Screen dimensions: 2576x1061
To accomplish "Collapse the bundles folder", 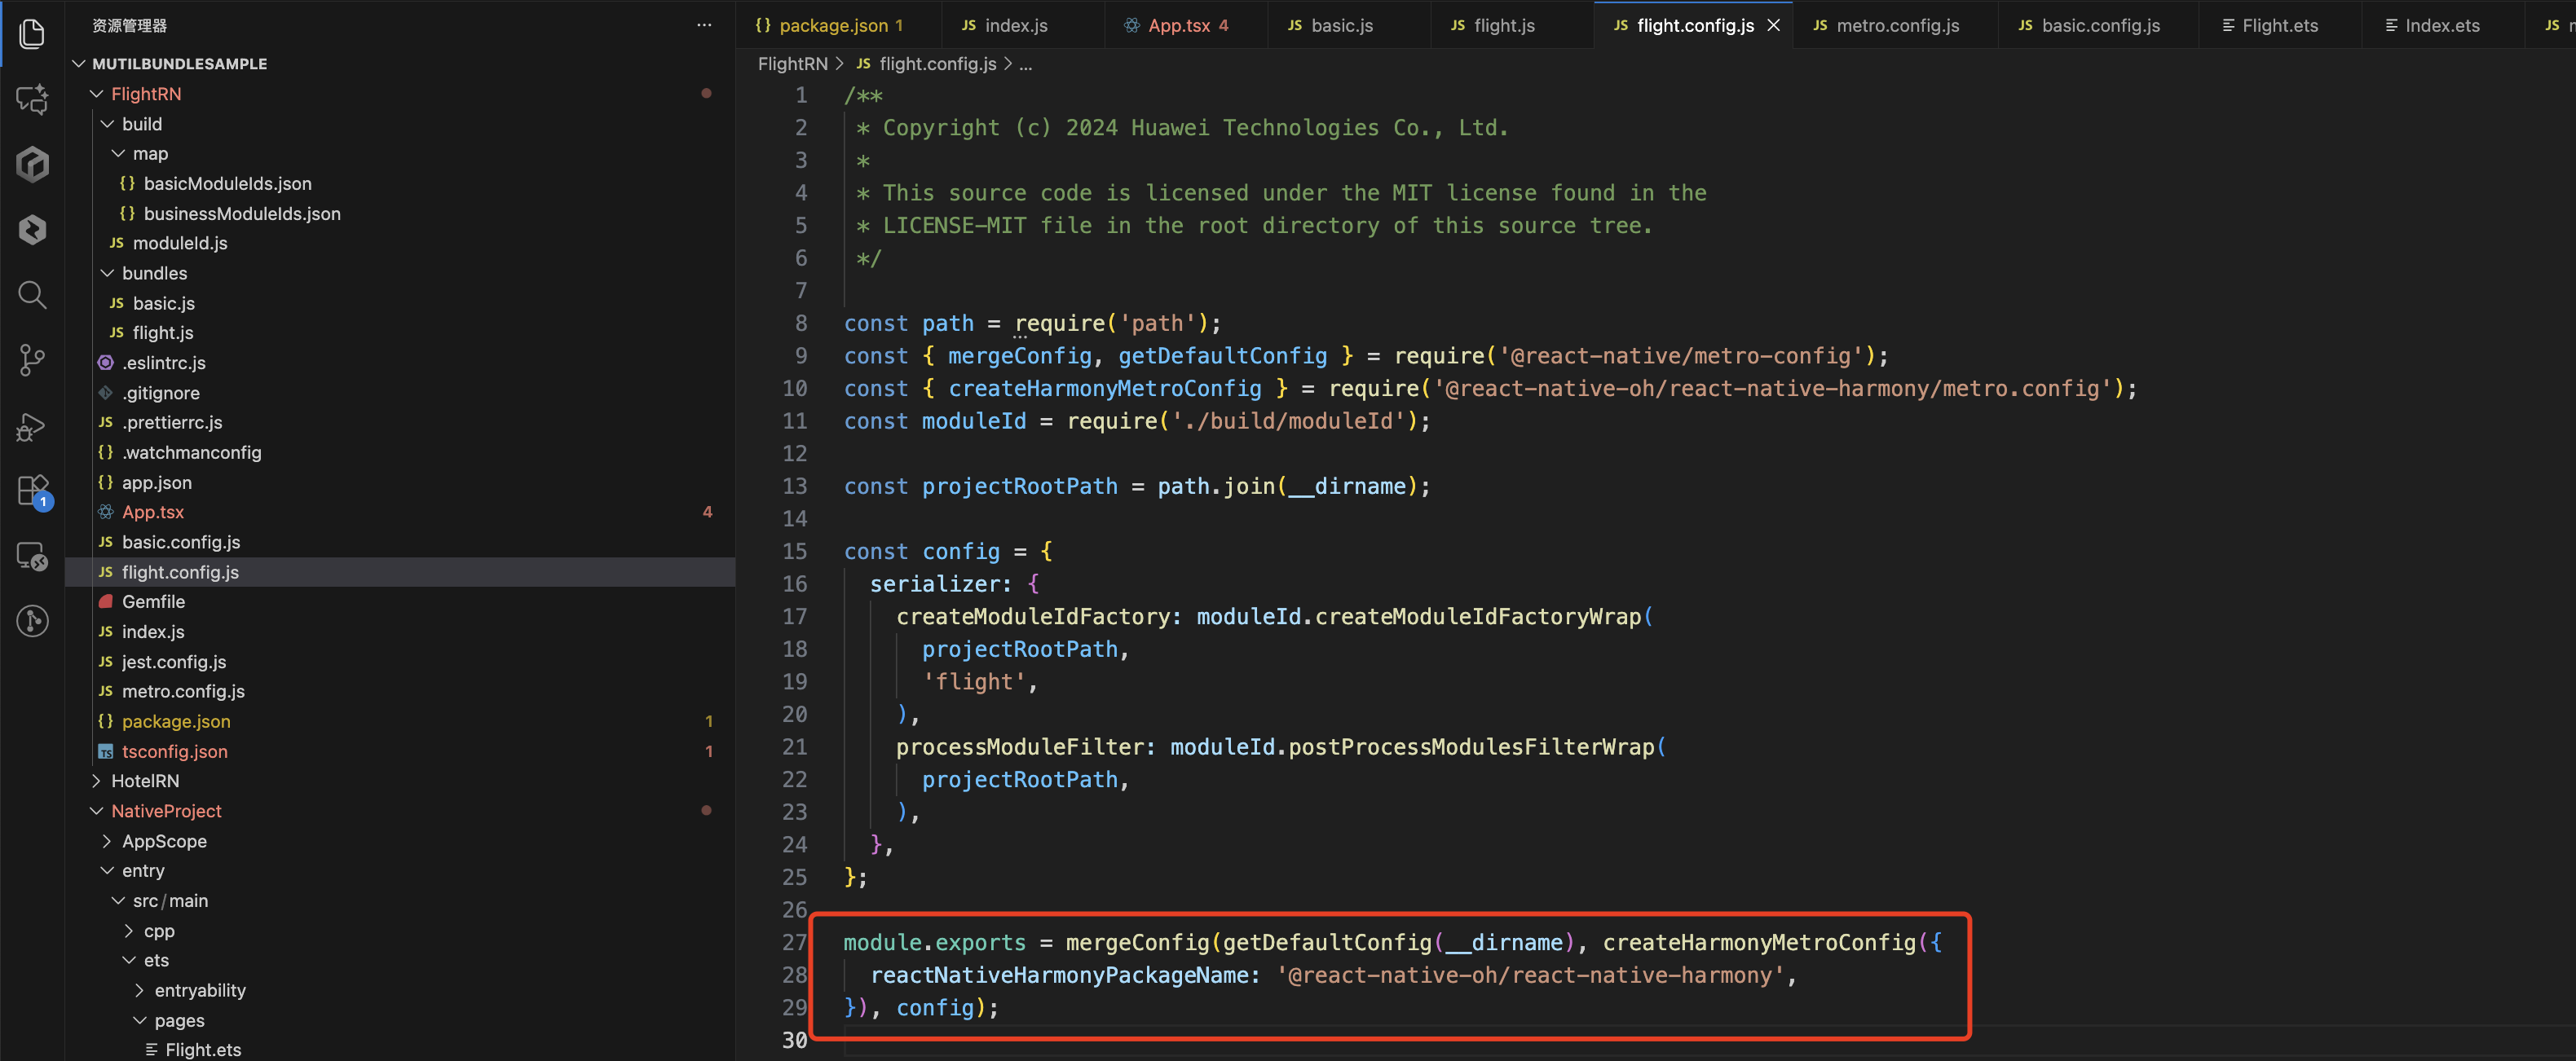I will 107,273.
